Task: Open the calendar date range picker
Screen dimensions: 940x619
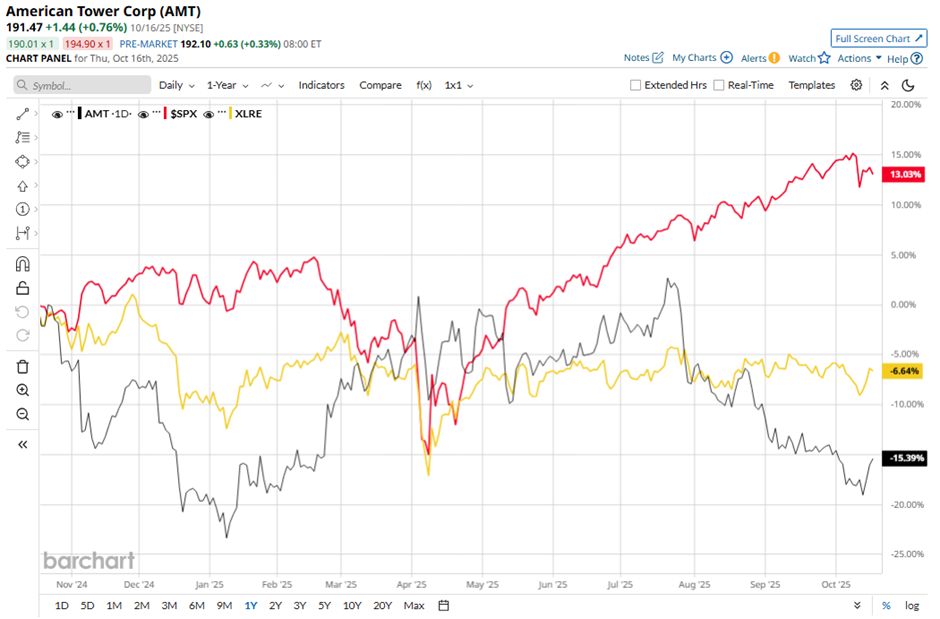Action: click(444, 605)
